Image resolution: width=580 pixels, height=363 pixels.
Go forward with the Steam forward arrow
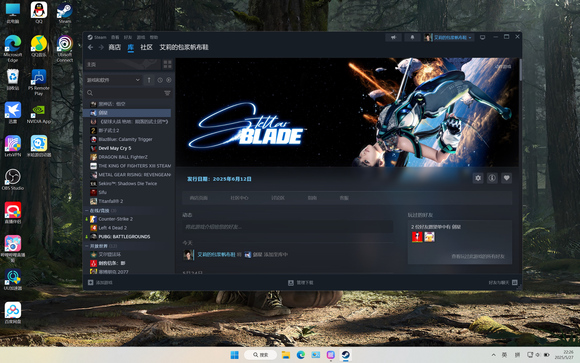tap(101, 47)
